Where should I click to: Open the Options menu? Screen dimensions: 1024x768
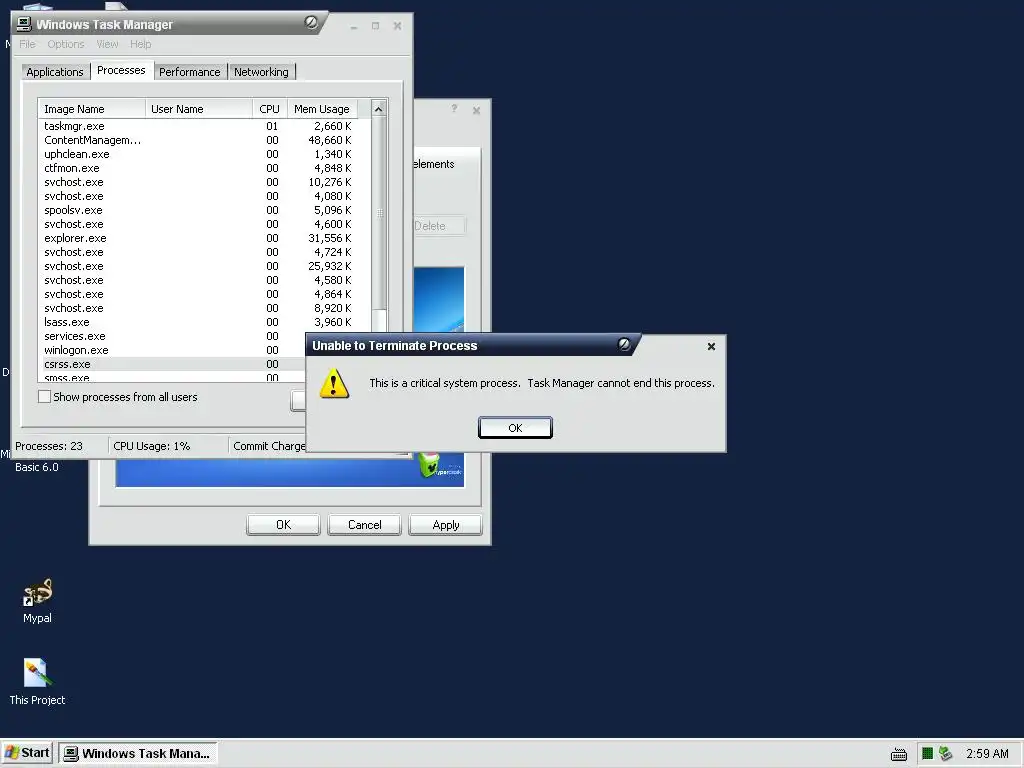(65, 44)
